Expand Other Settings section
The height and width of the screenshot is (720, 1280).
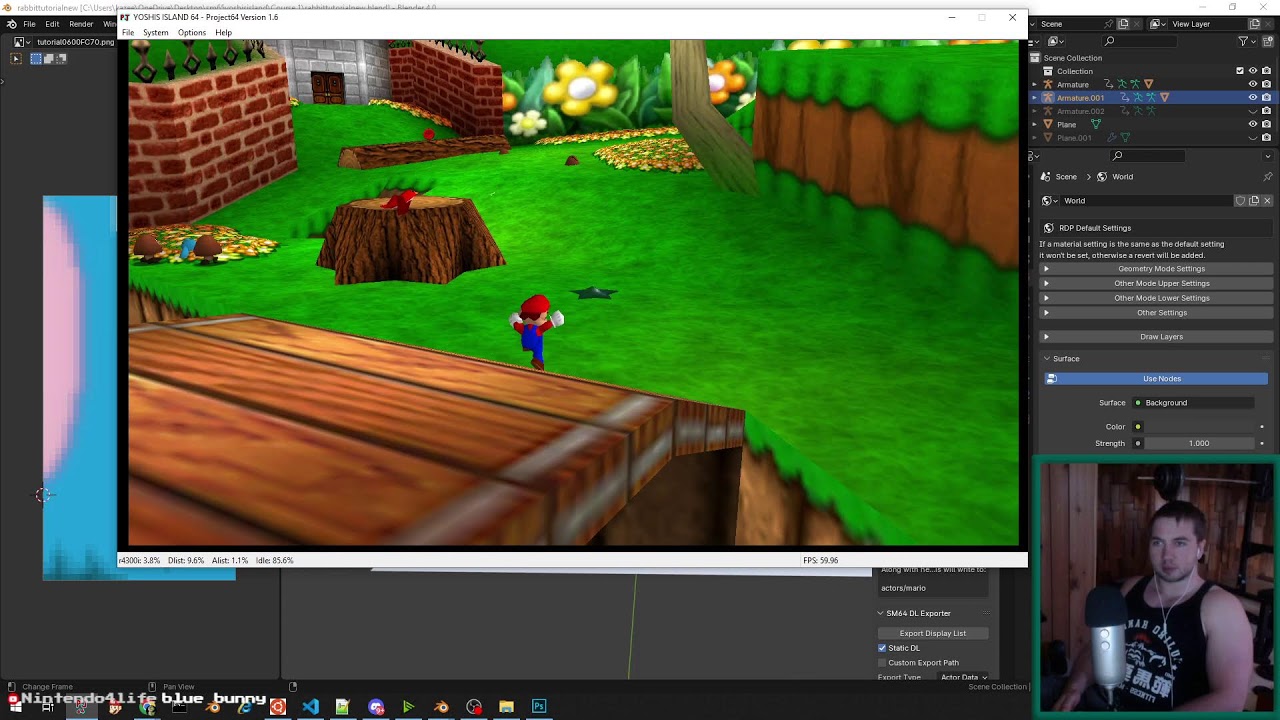pyautogui.click(x=1154, y=313)
